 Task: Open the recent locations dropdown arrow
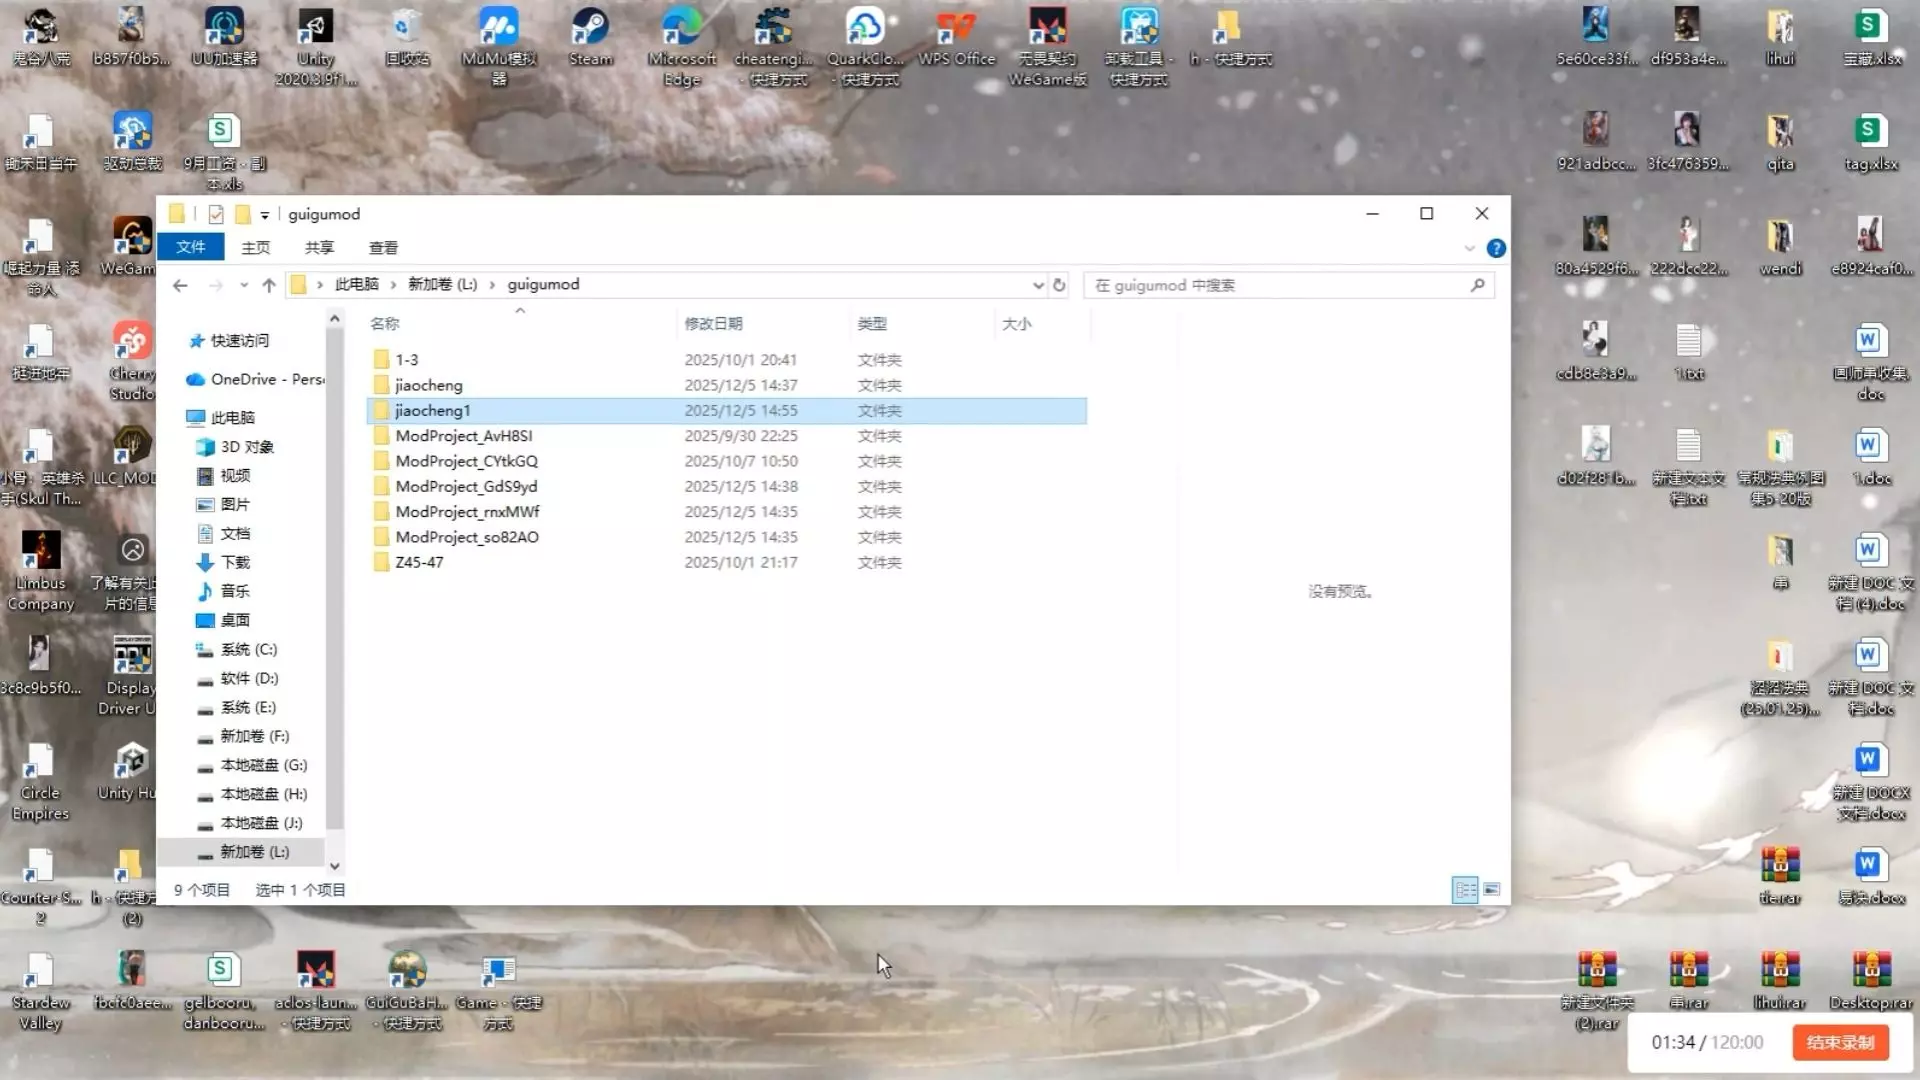click(243, 285)
